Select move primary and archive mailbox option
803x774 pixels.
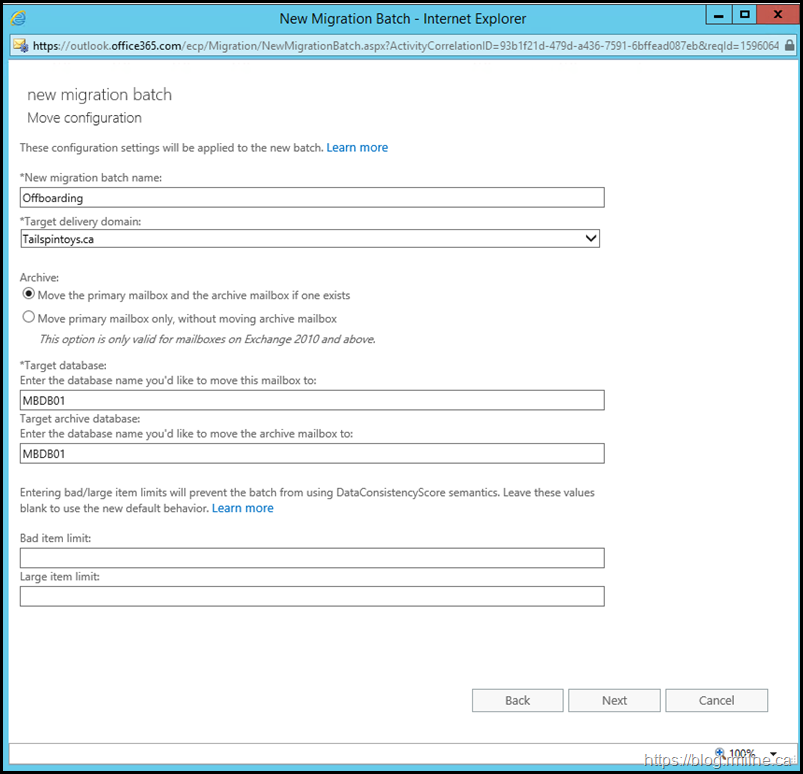(29, 294)
